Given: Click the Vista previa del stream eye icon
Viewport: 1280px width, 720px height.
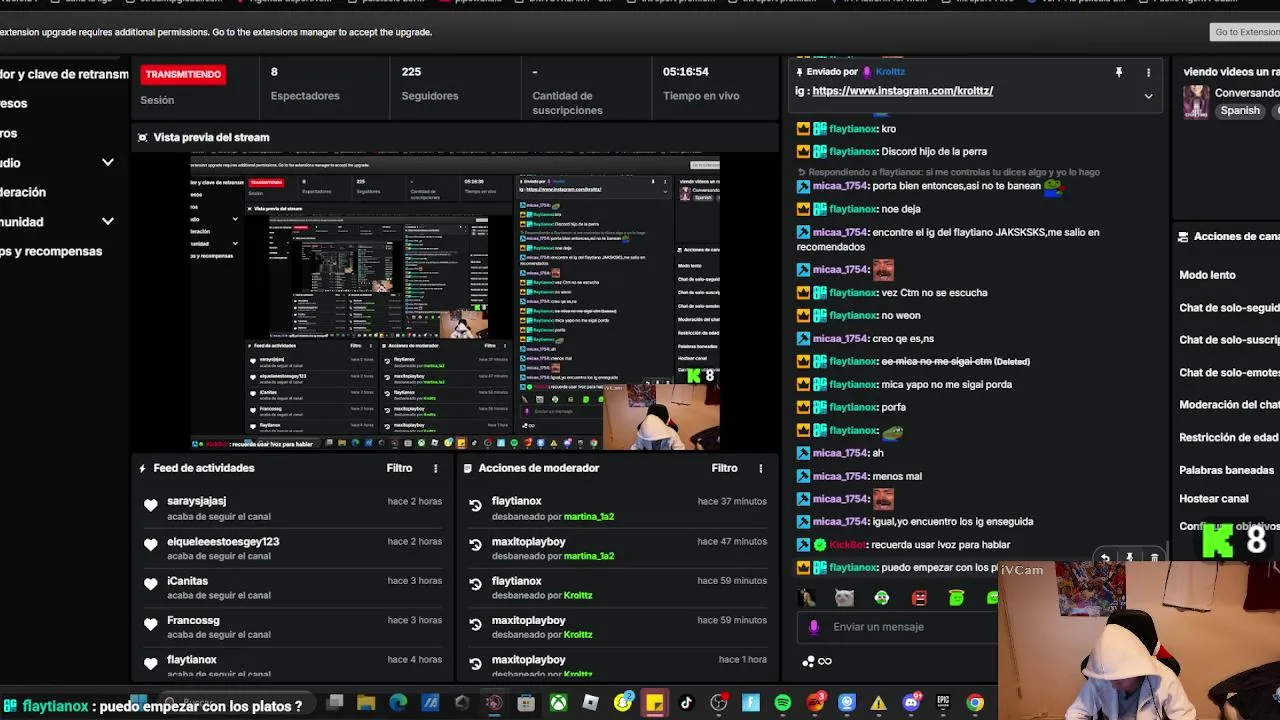Looking at the screenshot, I should [x=142, y=138].
